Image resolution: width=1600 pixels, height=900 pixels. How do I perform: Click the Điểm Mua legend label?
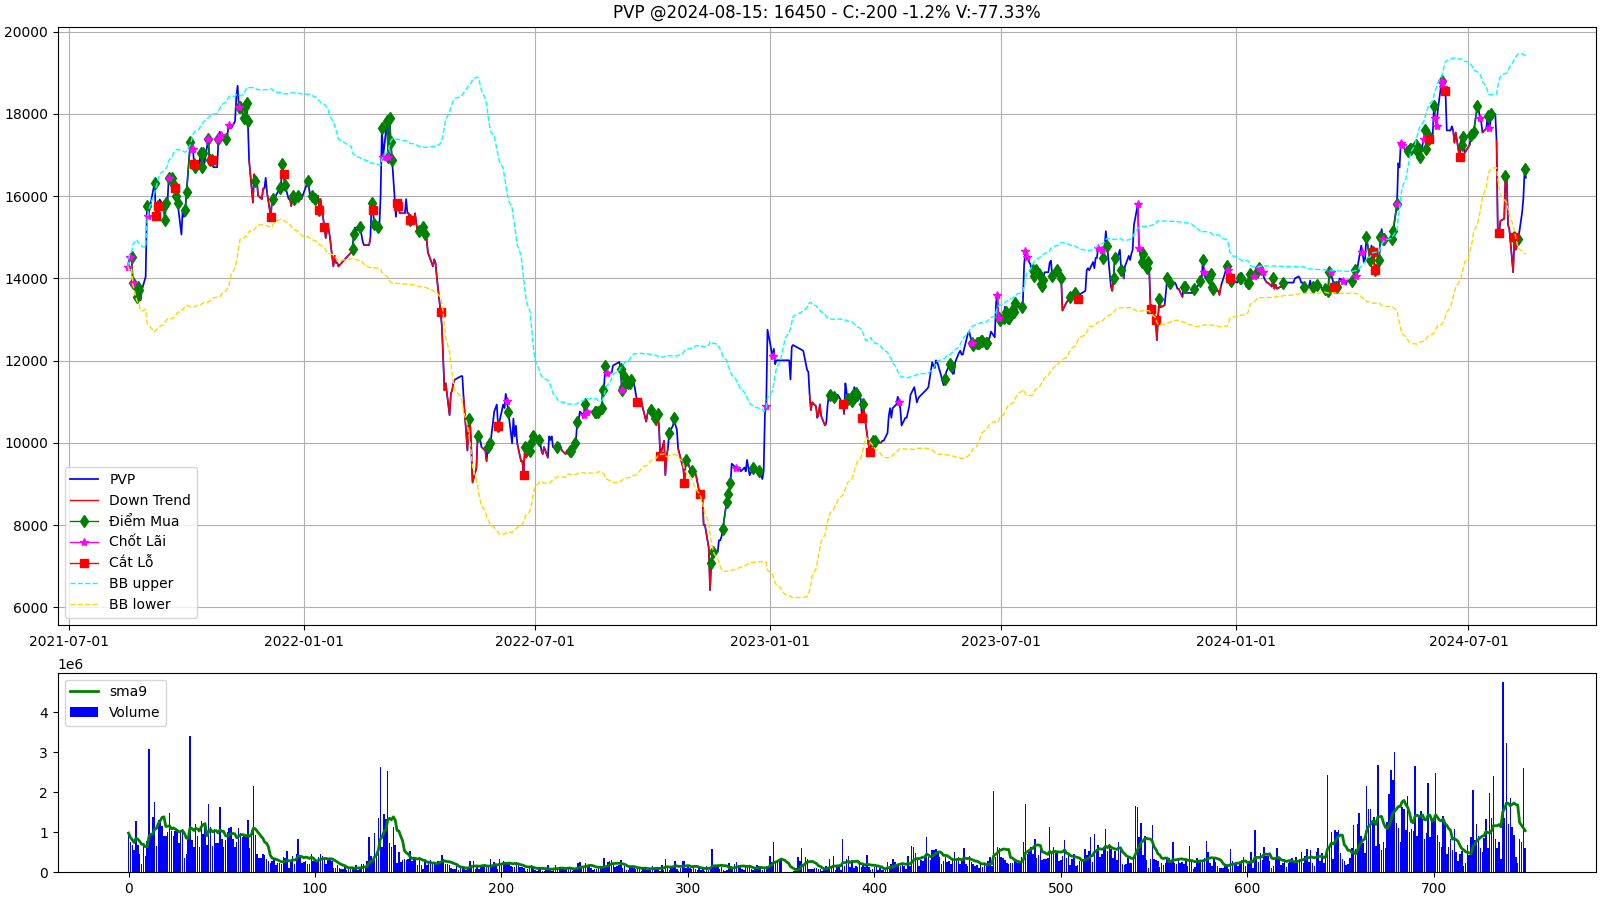(x=144, y=521)
